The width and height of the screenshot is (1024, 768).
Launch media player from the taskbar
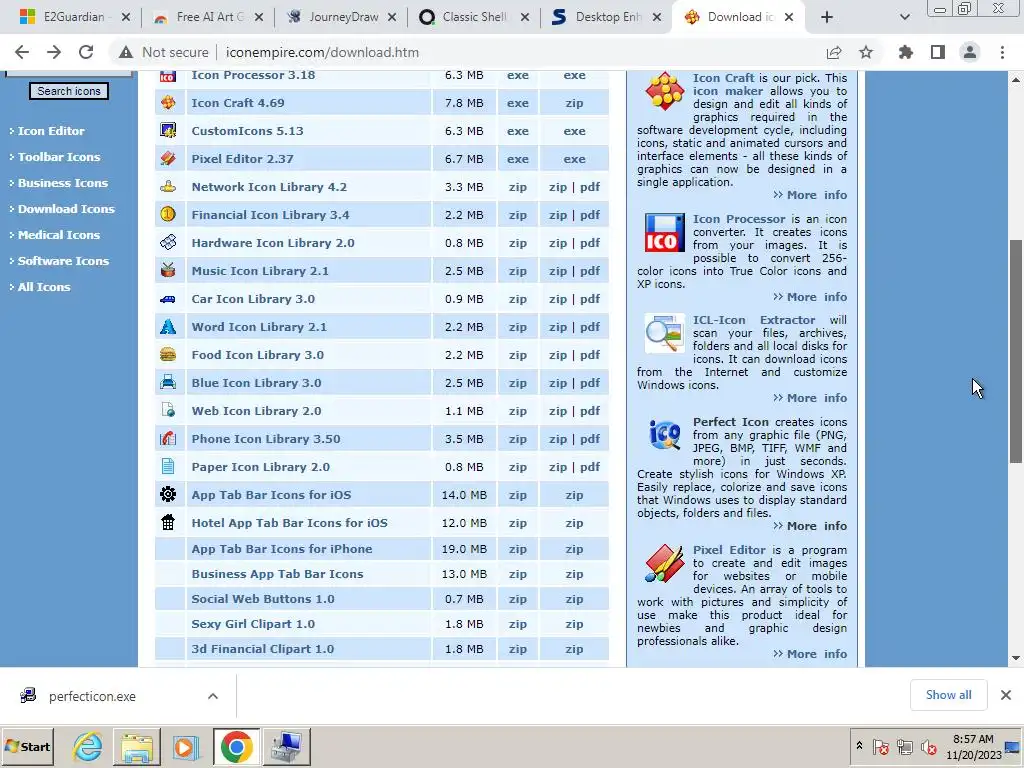click(x=186, y=746)
